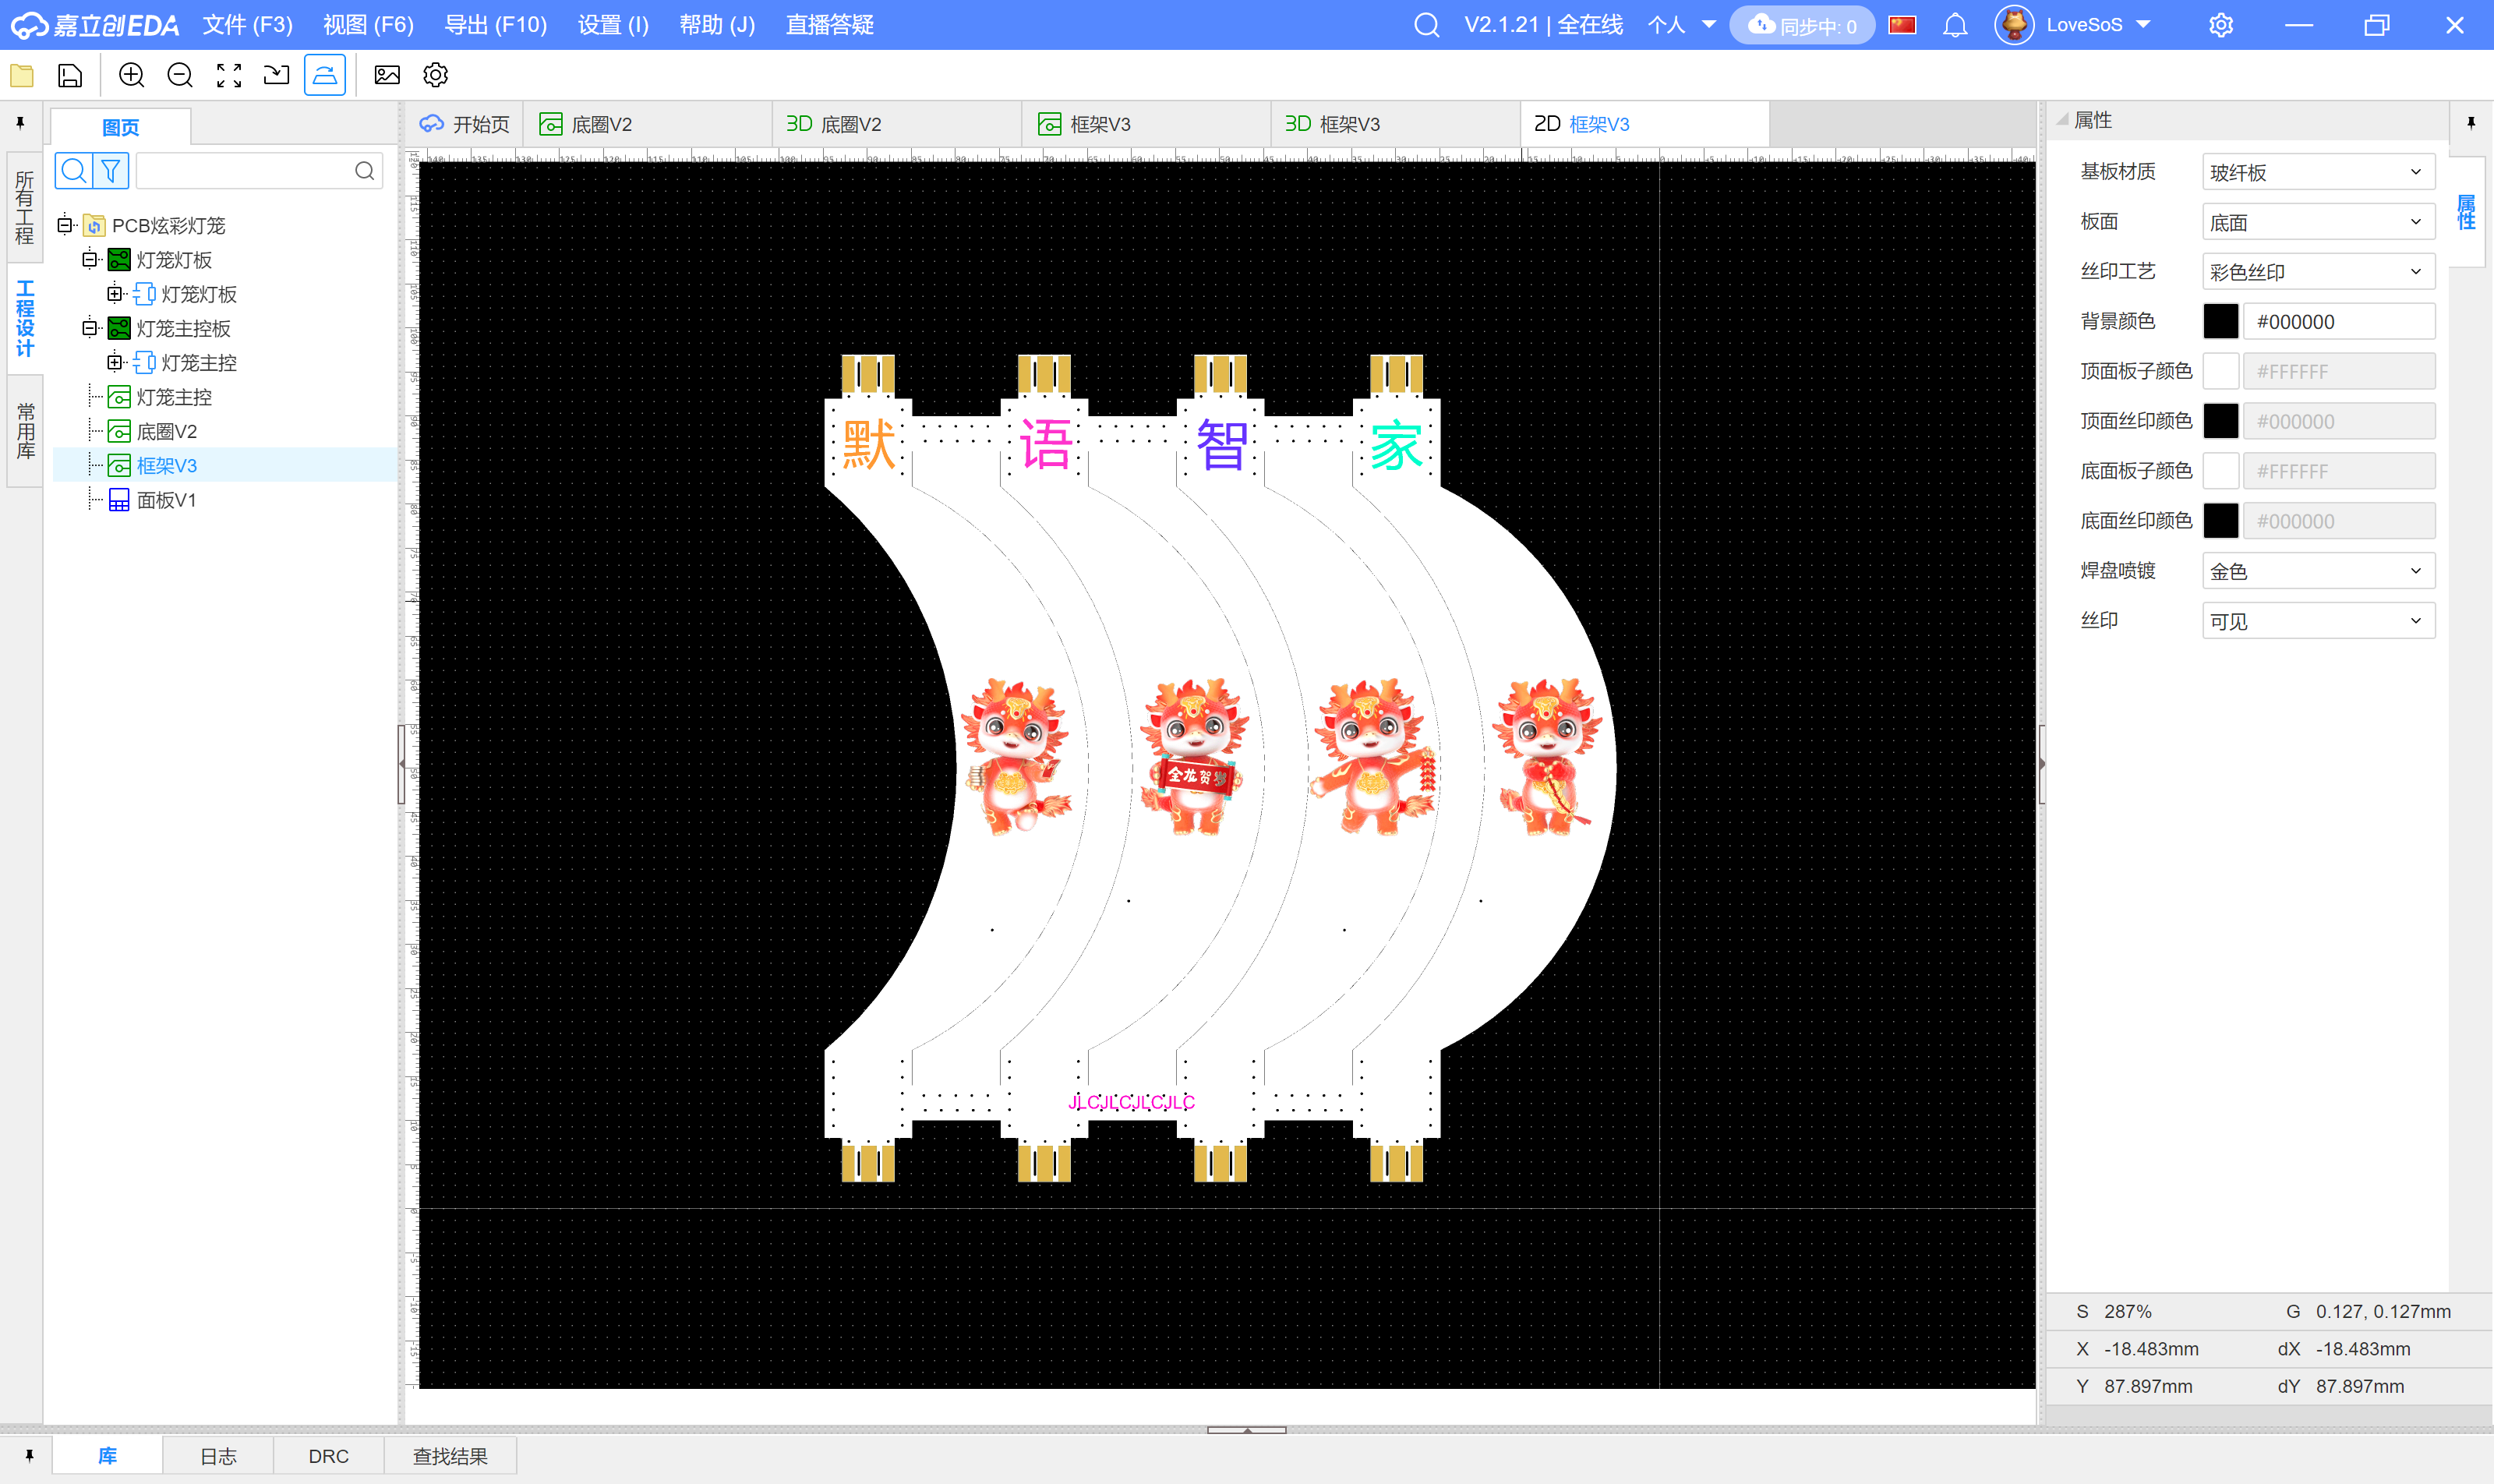Click the 背景颜色 black color swatch
The image size is (2494, 1484).
(x=2220, y=322)
